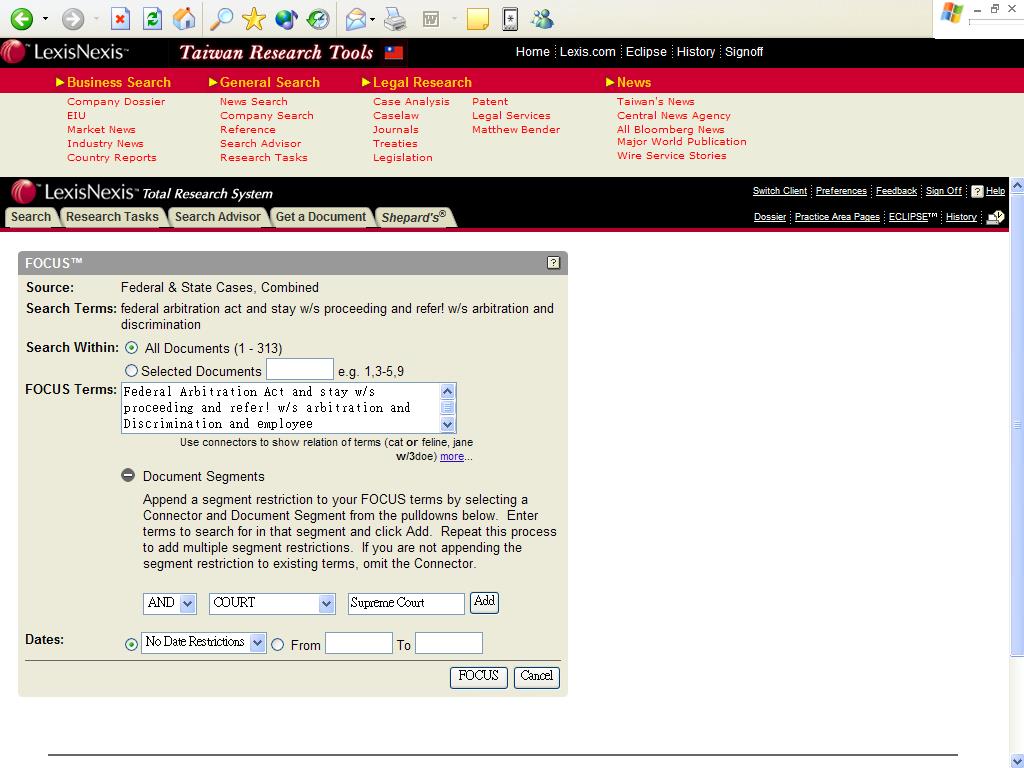Click the page scrollbar up arrow

pos(1017,186)
